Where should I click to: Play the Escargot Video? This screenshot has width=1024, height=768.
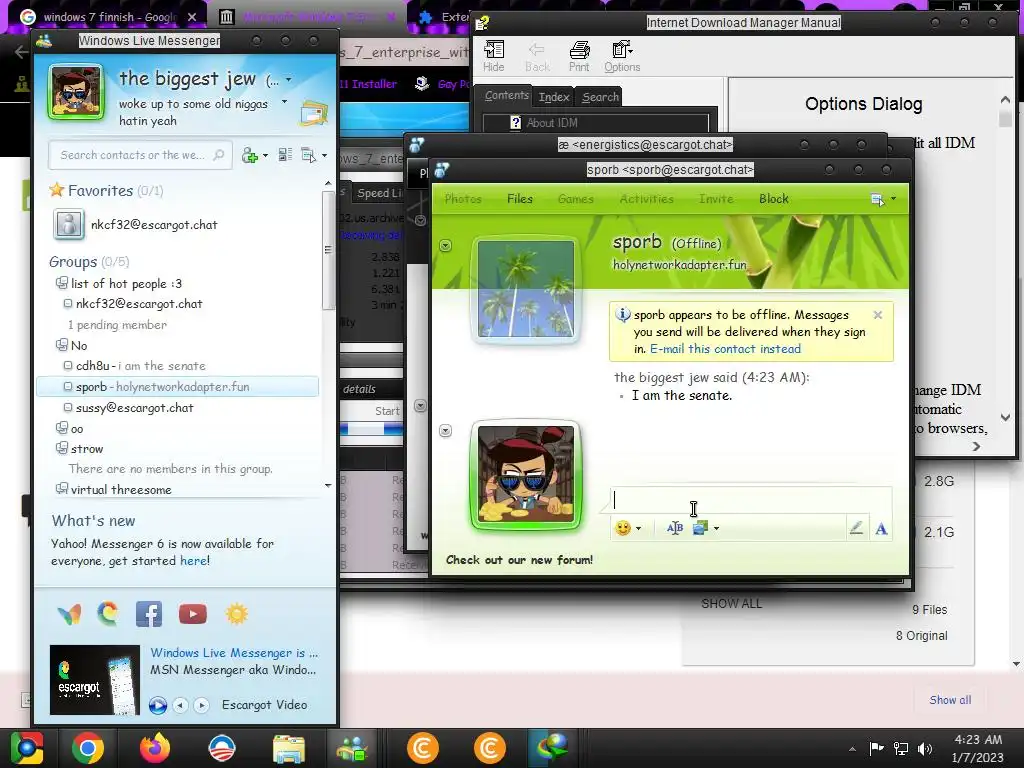click(157, 705)
